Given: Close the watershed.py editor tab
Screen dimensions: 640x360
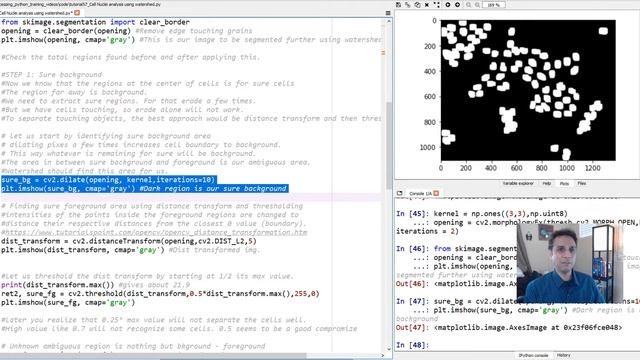Looking at the screenshot, I should [77, 13].
